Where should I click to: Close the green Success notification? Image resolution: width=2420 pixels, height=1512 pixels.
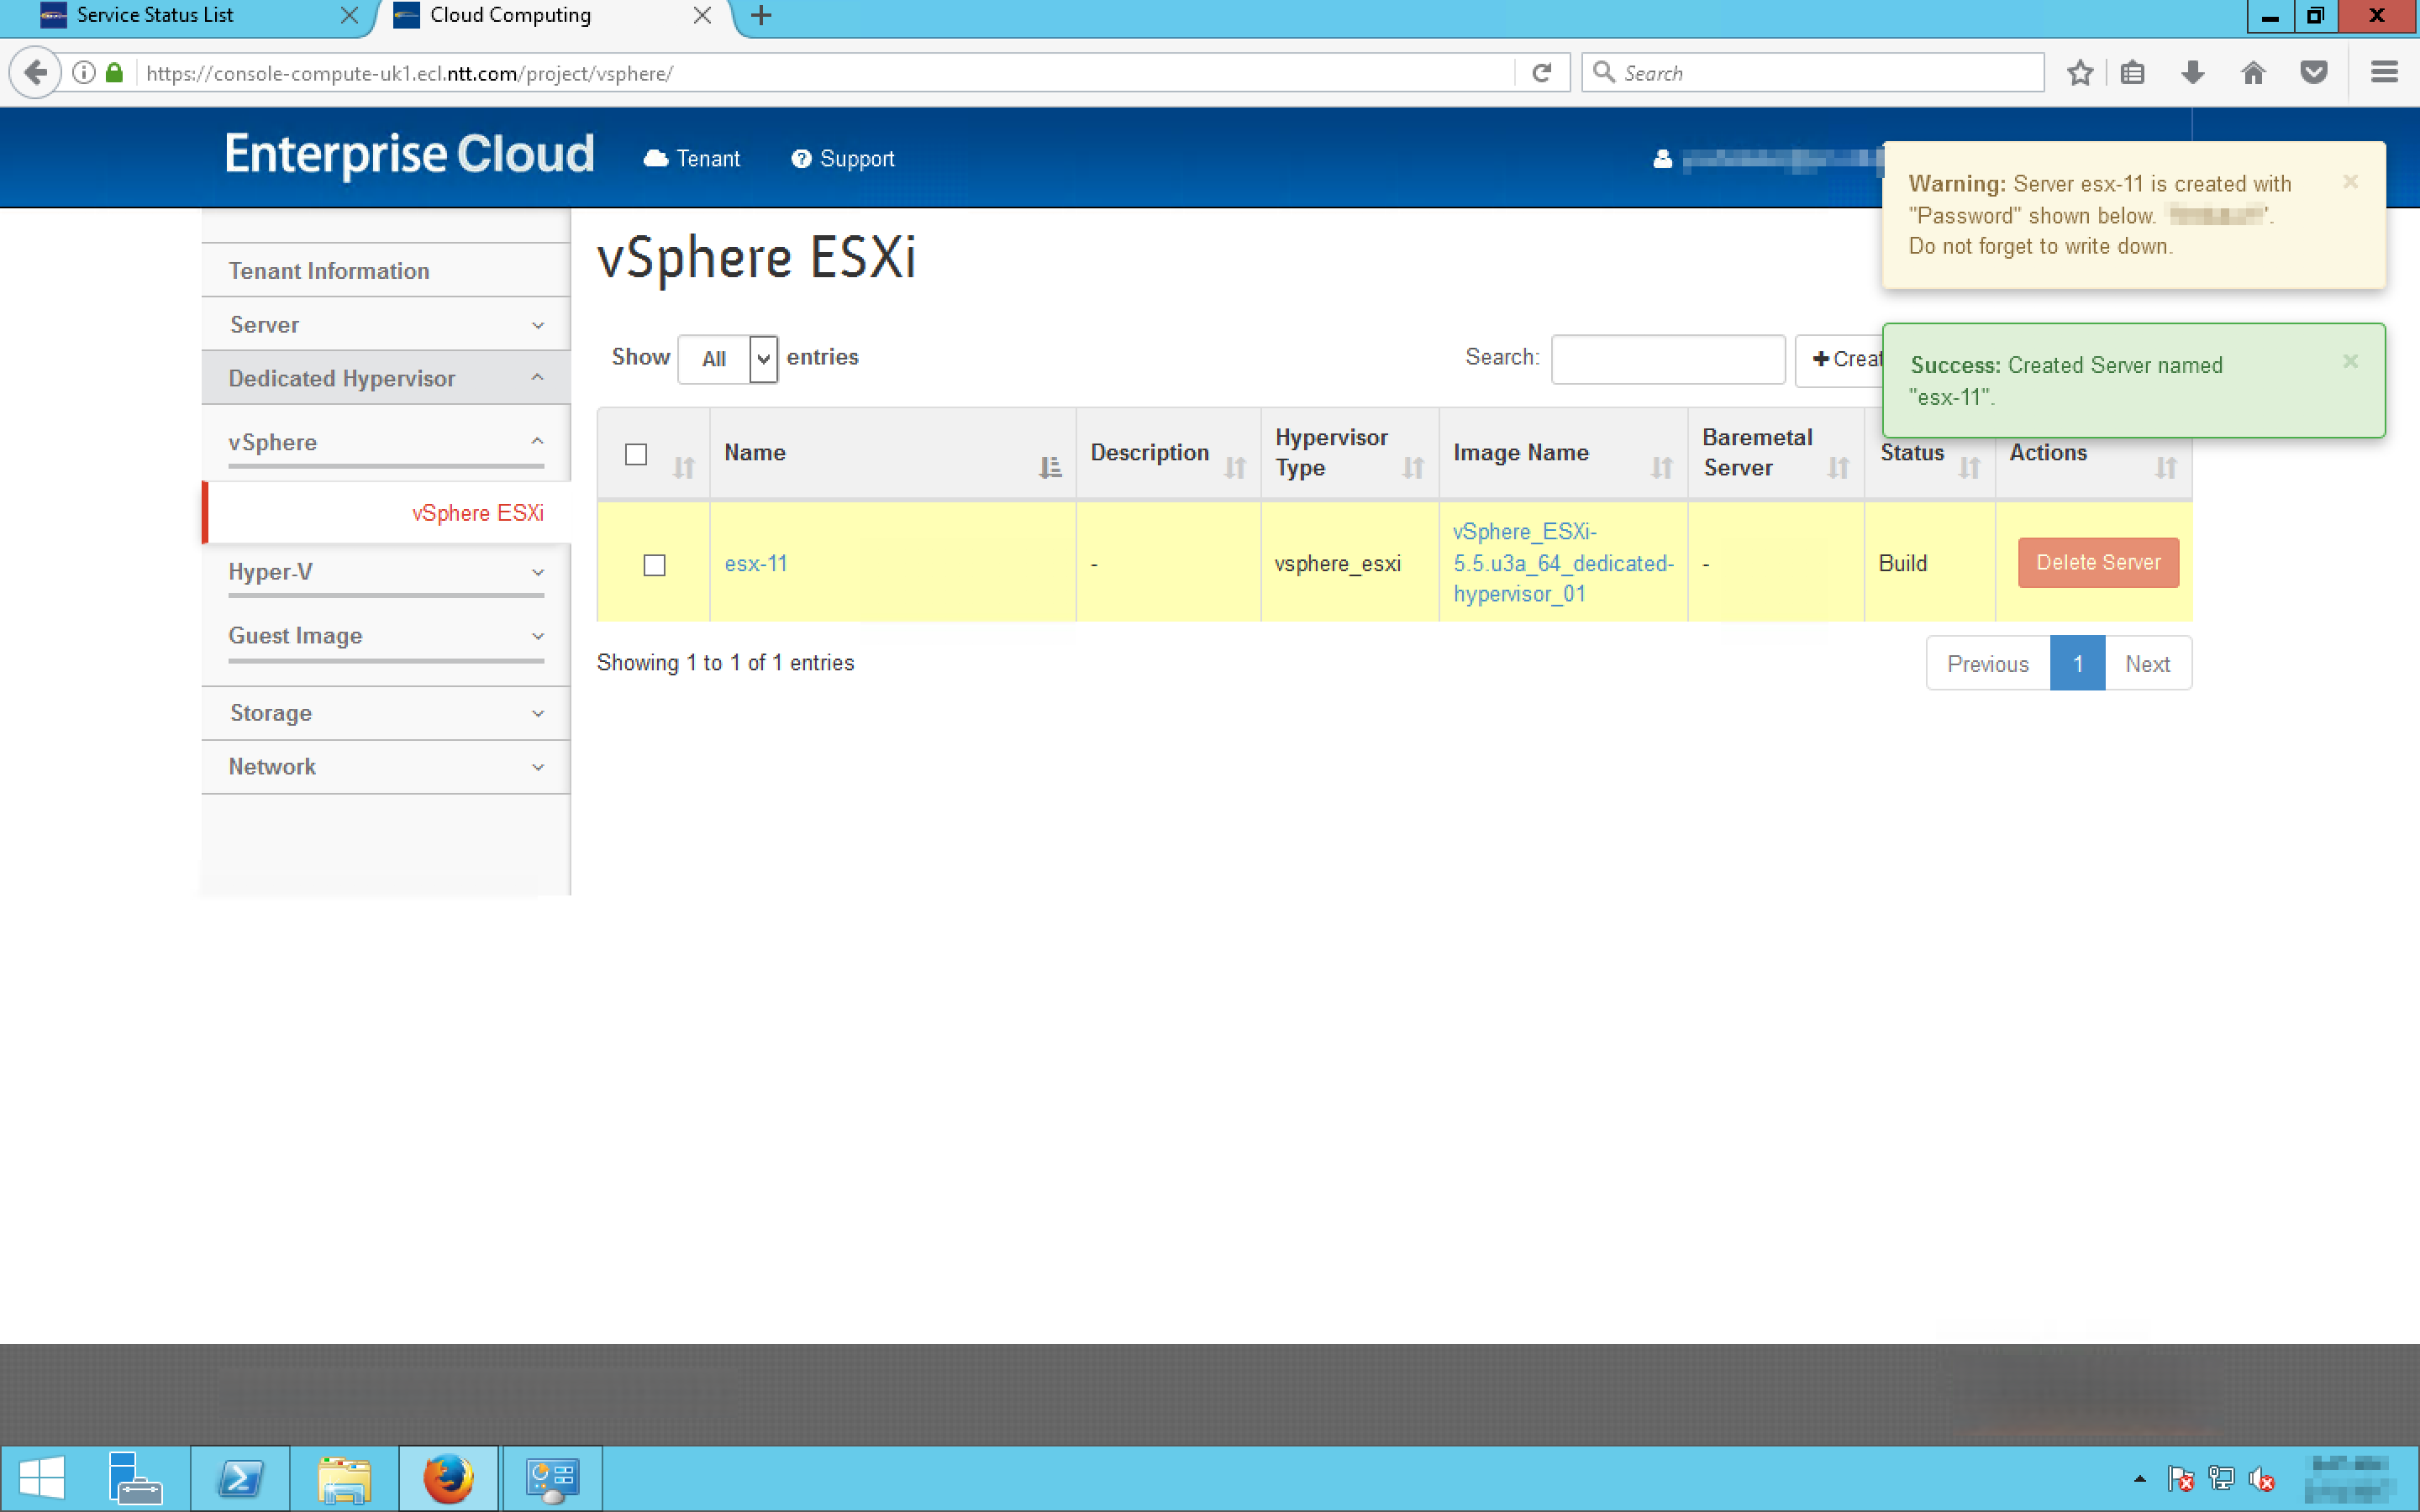tap(2350, 362)
